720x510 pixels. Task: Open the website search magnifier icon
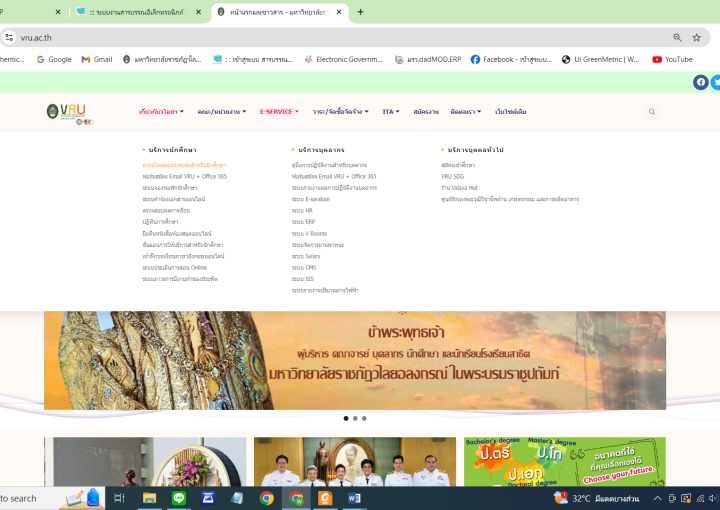(652, 112)
